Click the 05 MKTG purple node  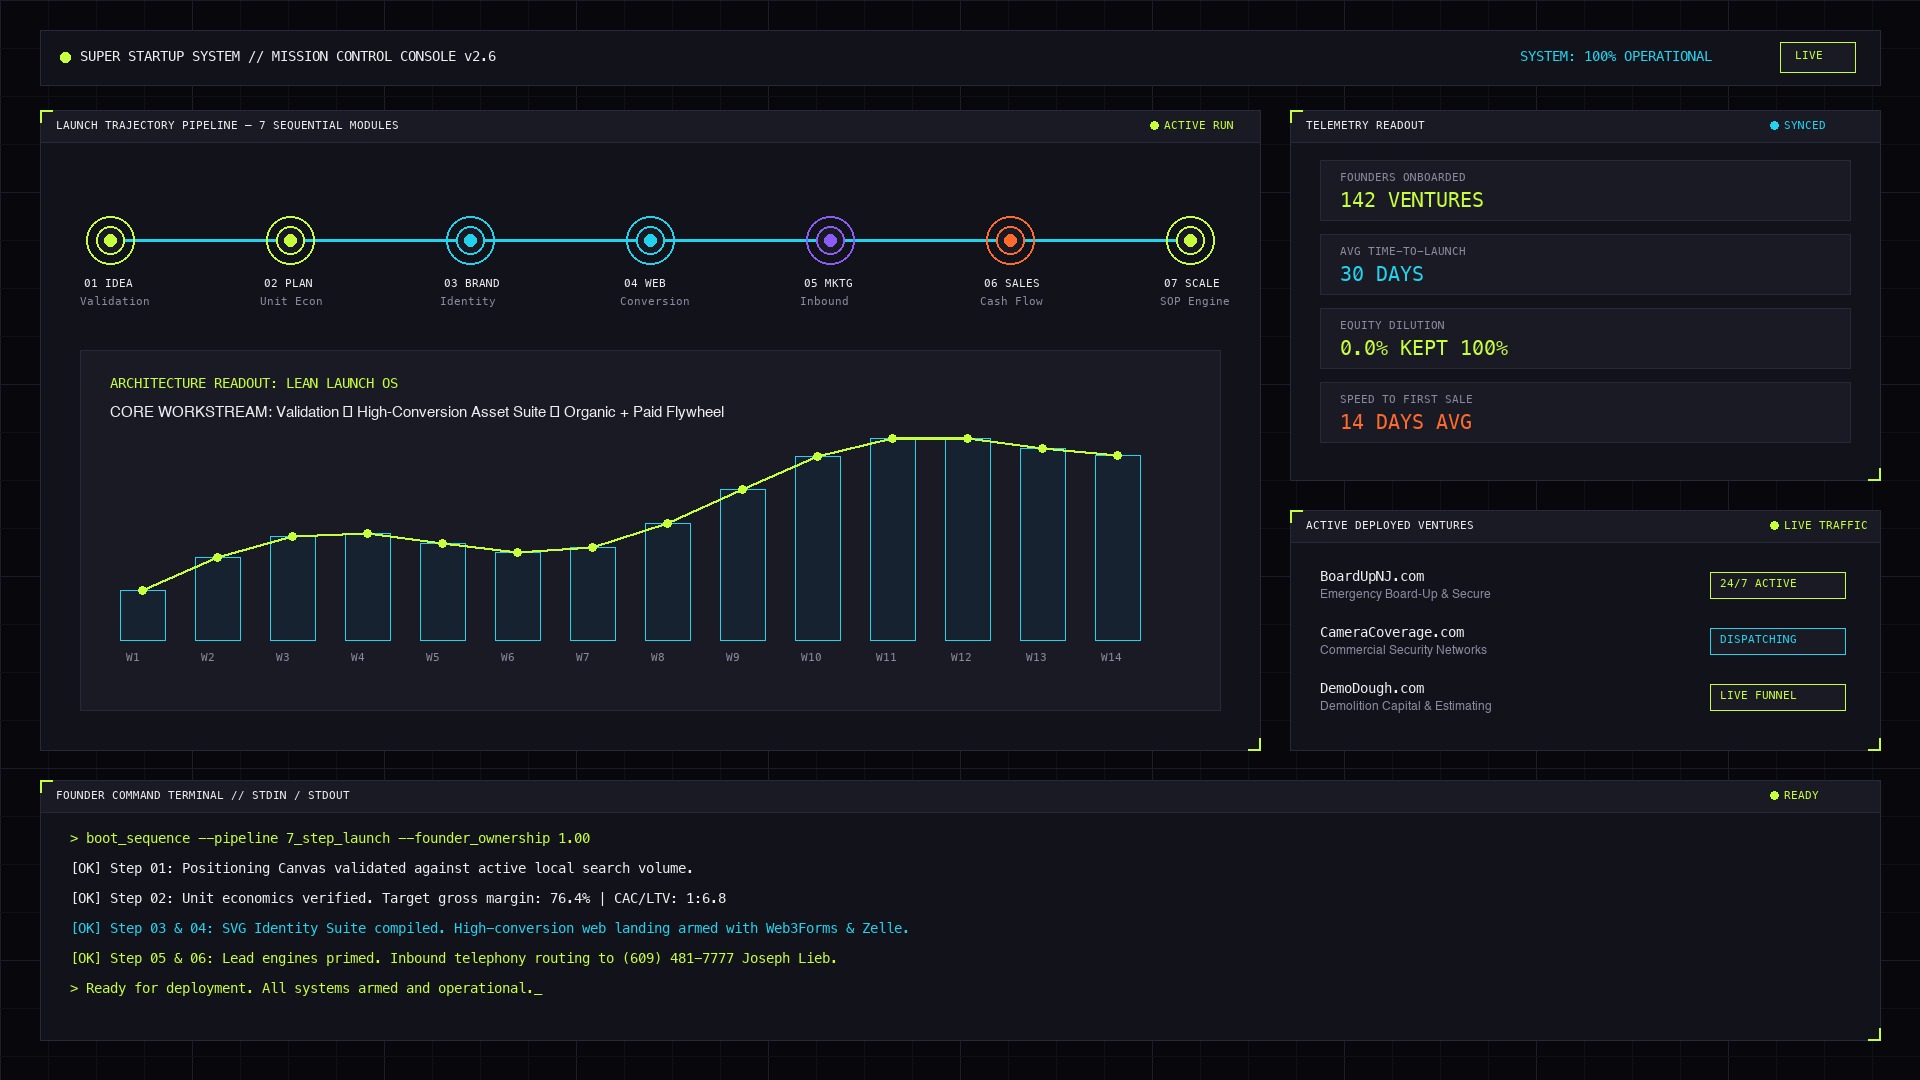[830, 241]
